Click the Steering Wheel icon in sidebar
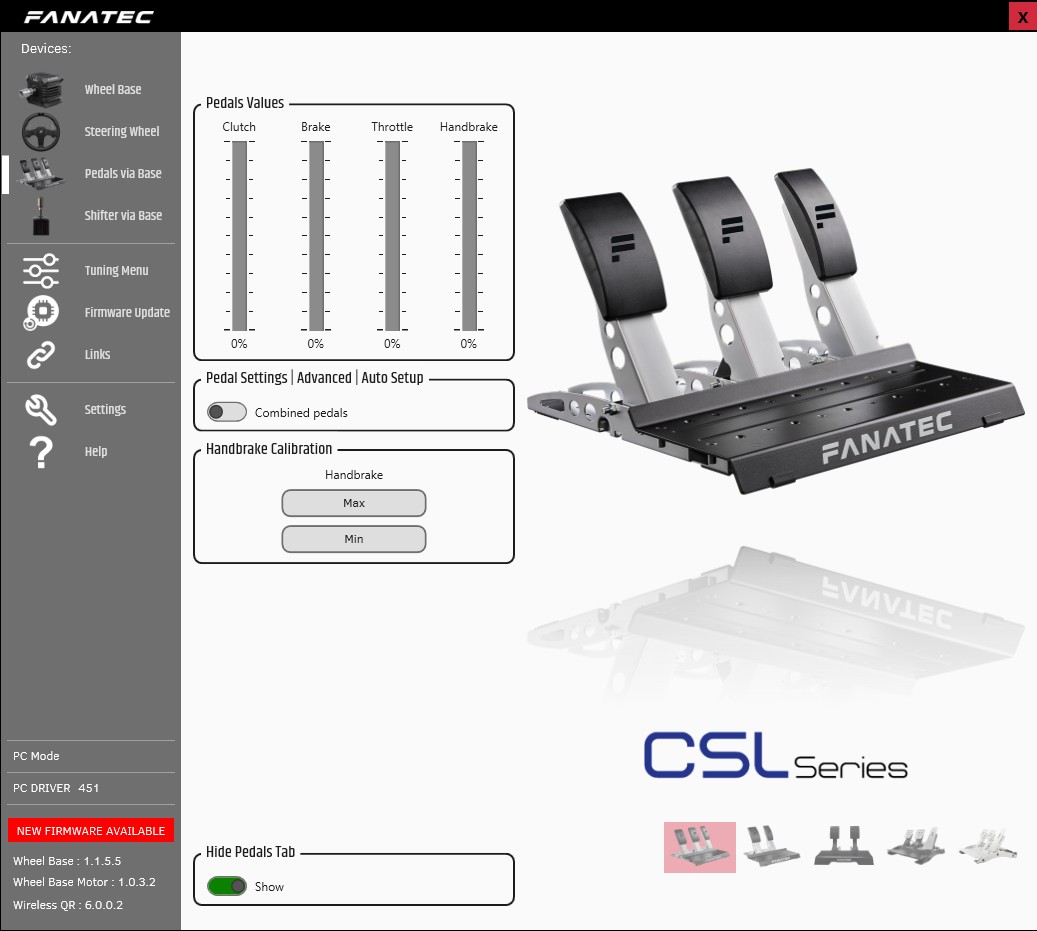This screenshot has width=1037, height=931. tap(41, 132)
